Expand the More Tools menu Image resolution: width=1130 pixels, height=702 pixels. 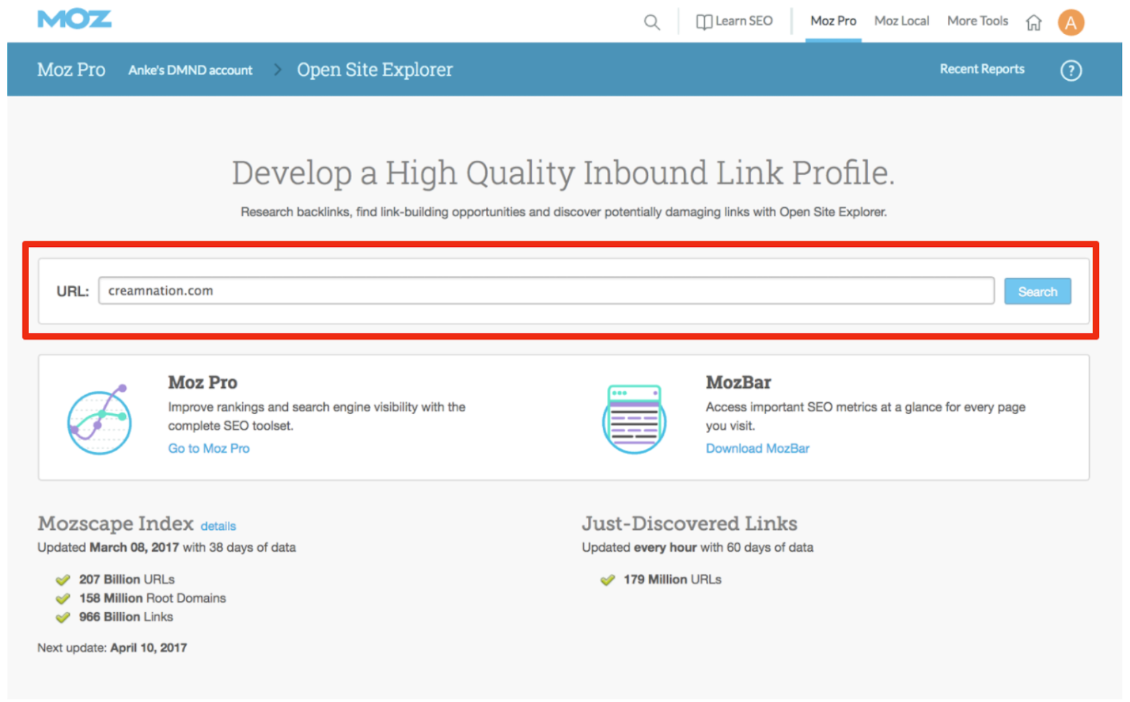click(977, 21)
